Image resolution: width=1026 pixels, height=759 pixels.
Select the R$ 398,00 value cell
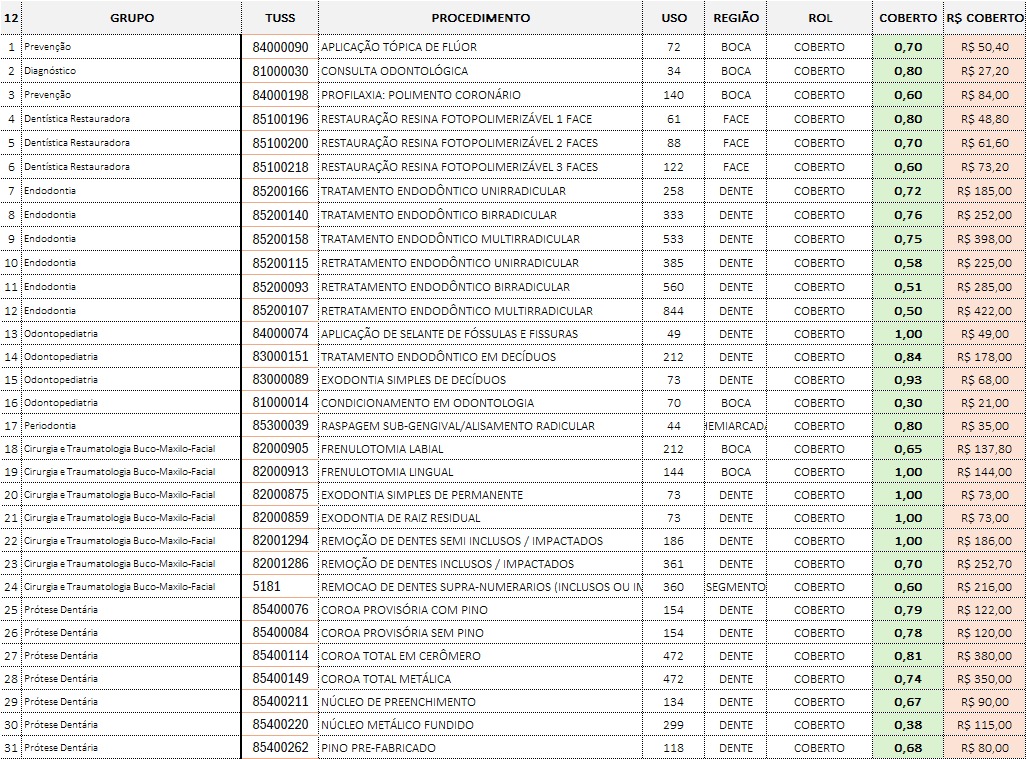point(984,239)
